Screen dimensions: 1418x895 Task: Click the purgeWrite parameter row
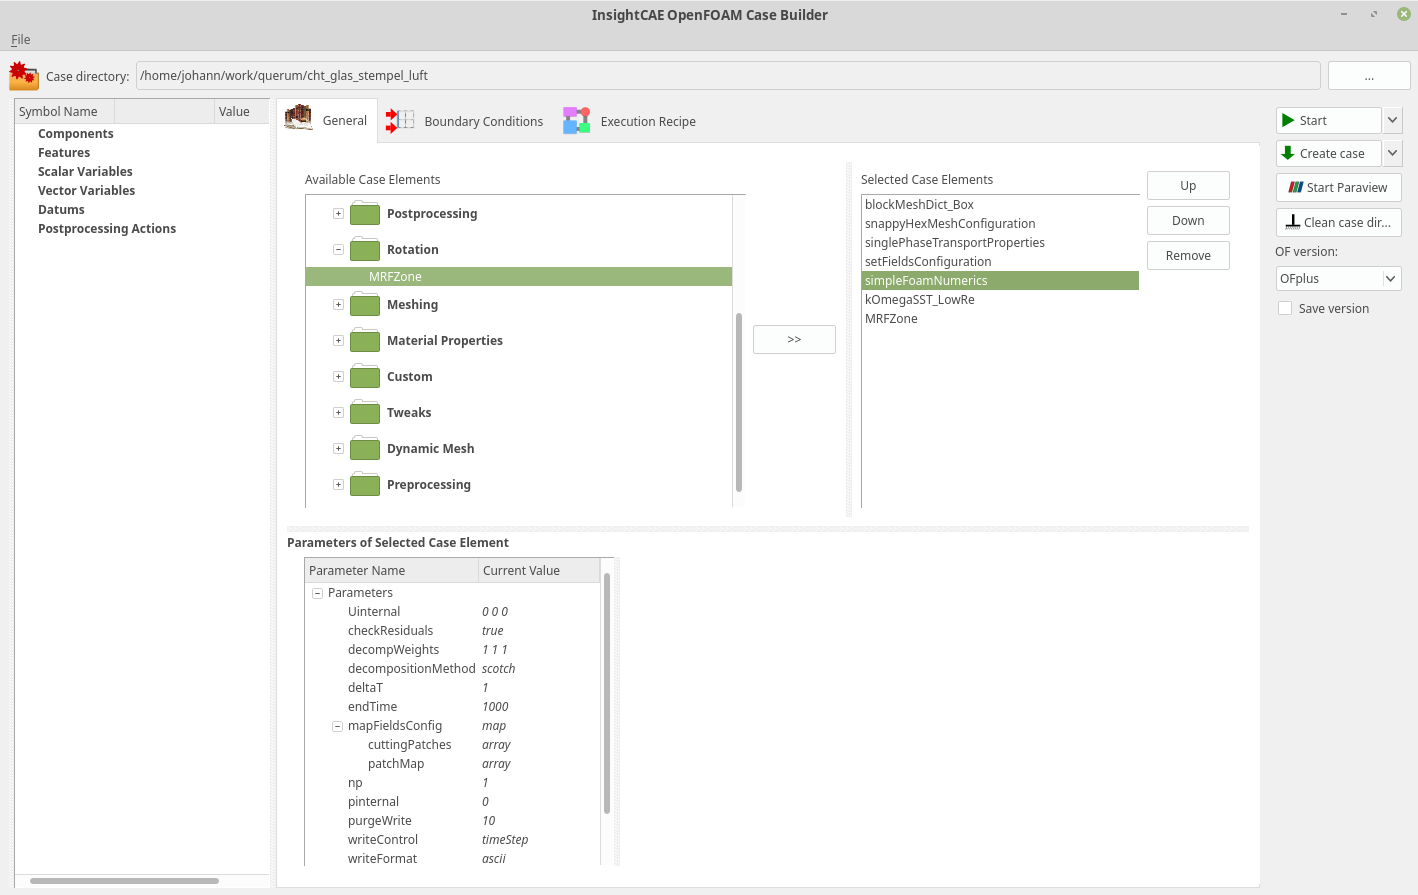452,820
